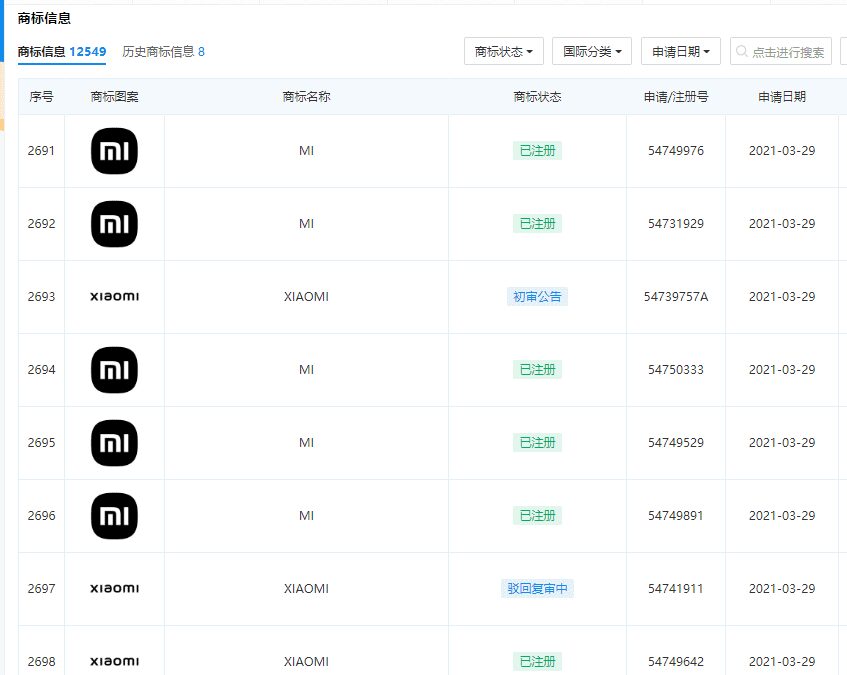Image resolution: width=847 pixels, height=675 pixels.
Task: Select registration number 54749976
Action: click(x=676, y=151)
